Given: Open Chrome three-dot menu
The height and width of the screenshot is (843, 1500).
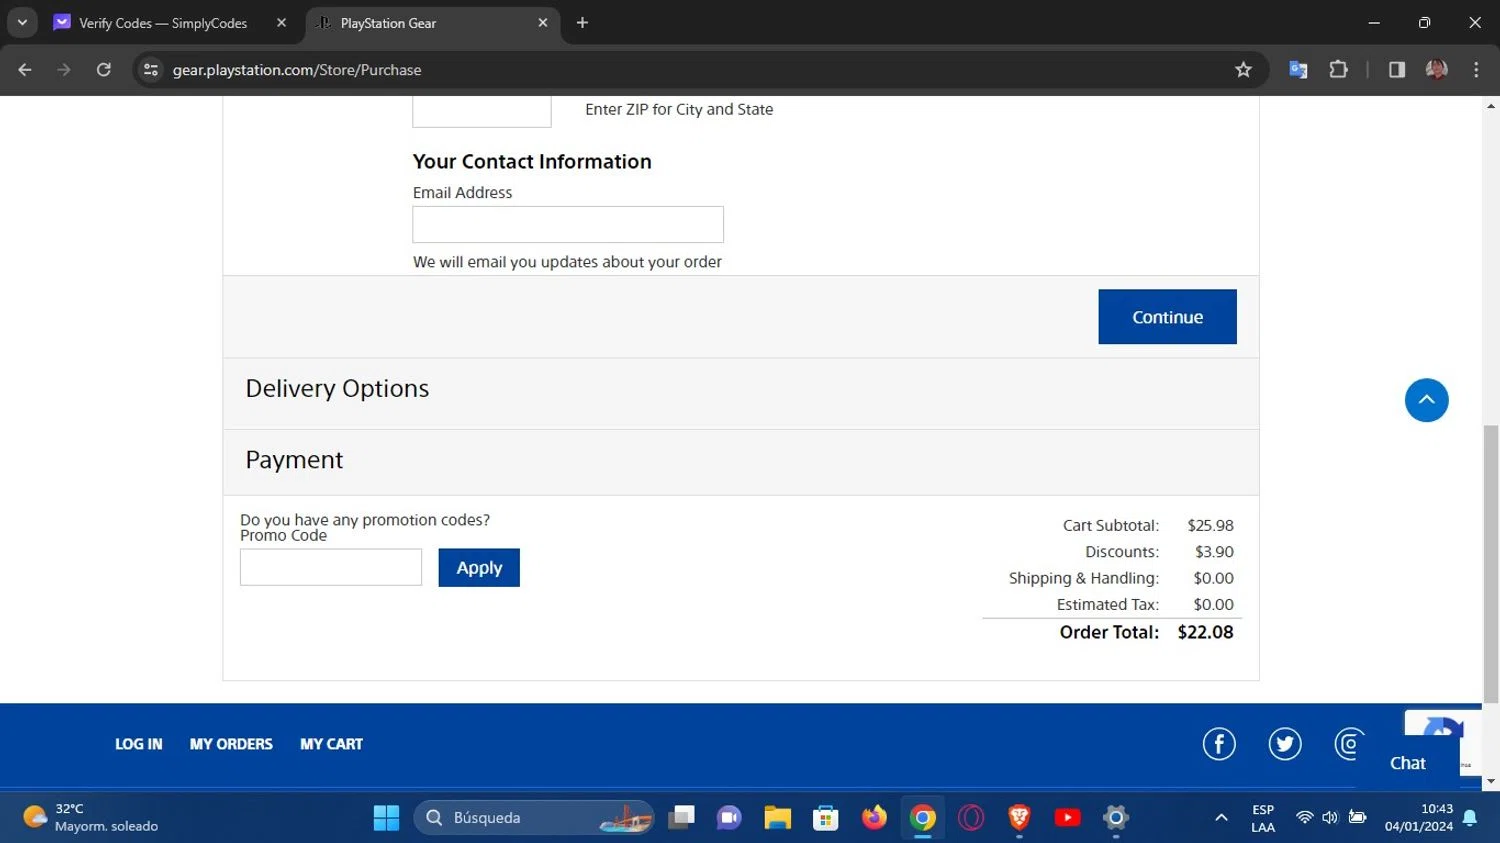Looking at the screenshot, I should 1476,70.
